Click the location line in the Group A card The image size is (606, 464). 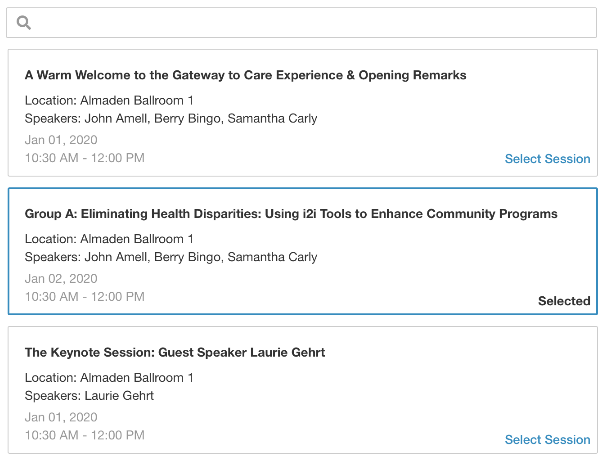[x=109, y=239]
